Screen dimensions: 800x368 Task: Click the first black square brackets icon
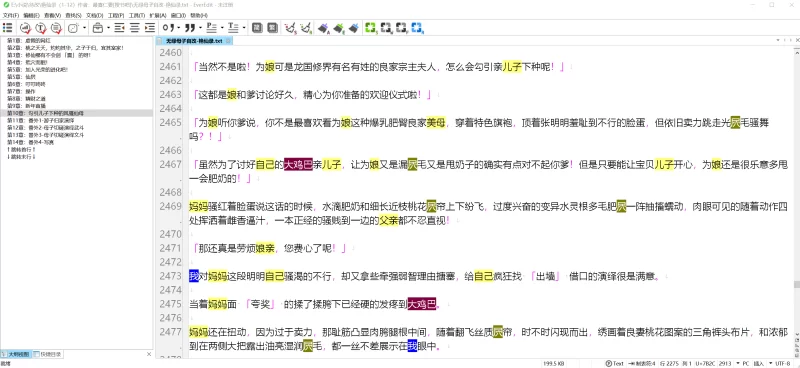386,28
